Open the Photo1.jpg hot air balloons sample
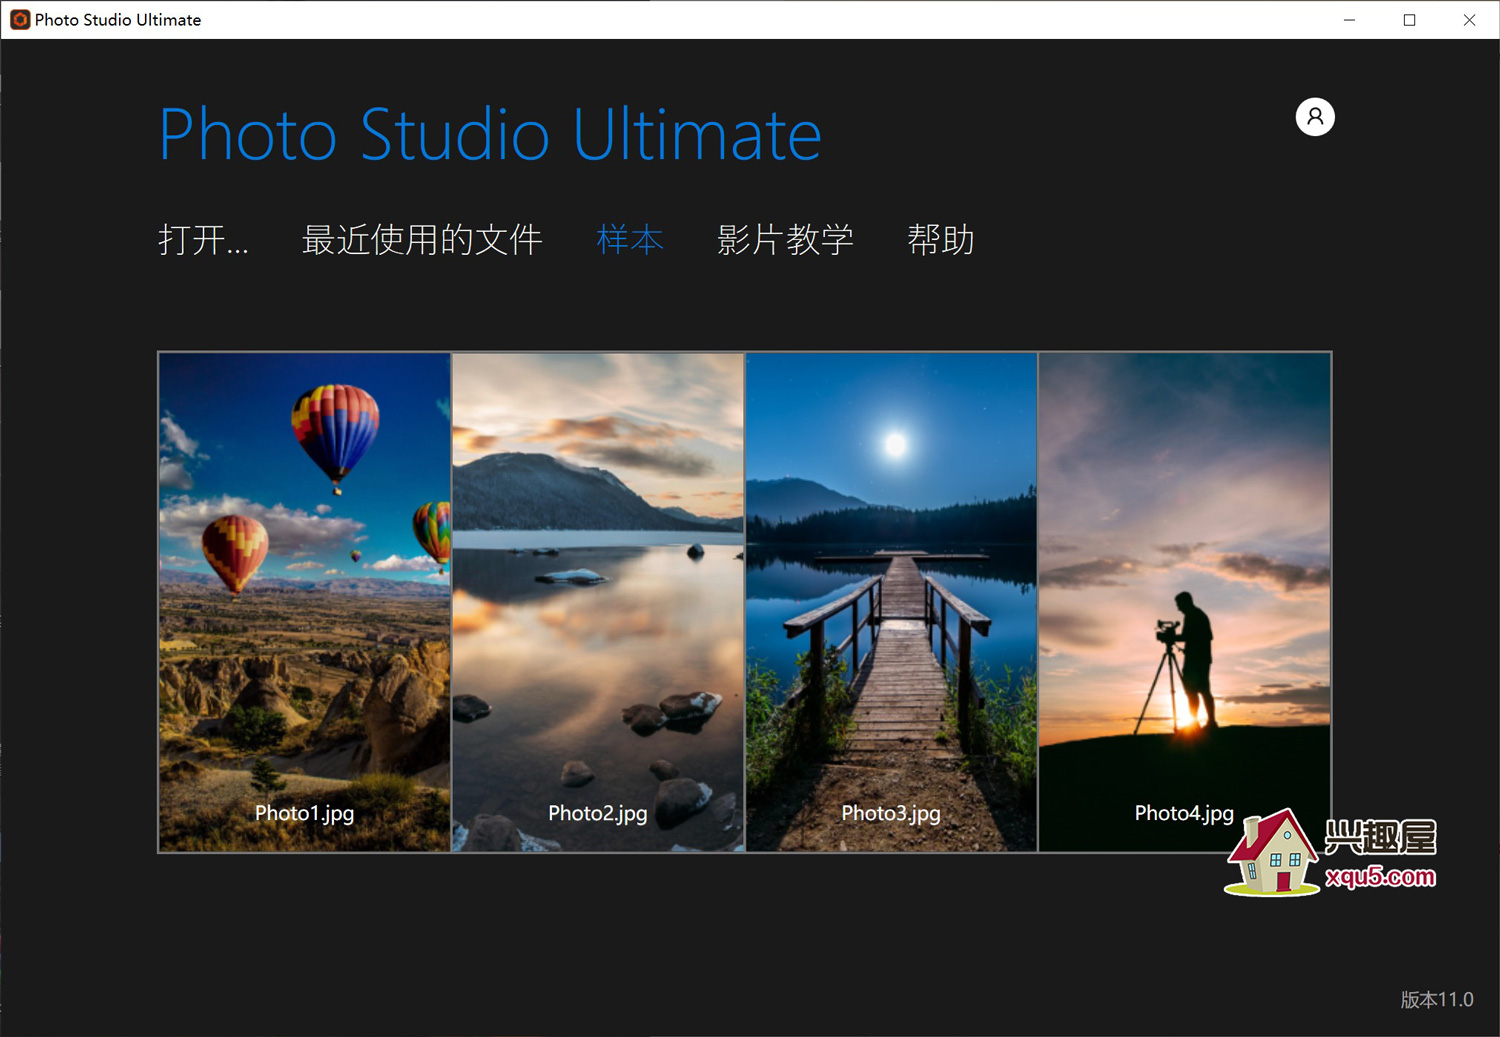Image resolution: width=1500 pixels, height=1037 pixels. coord(305,602)
